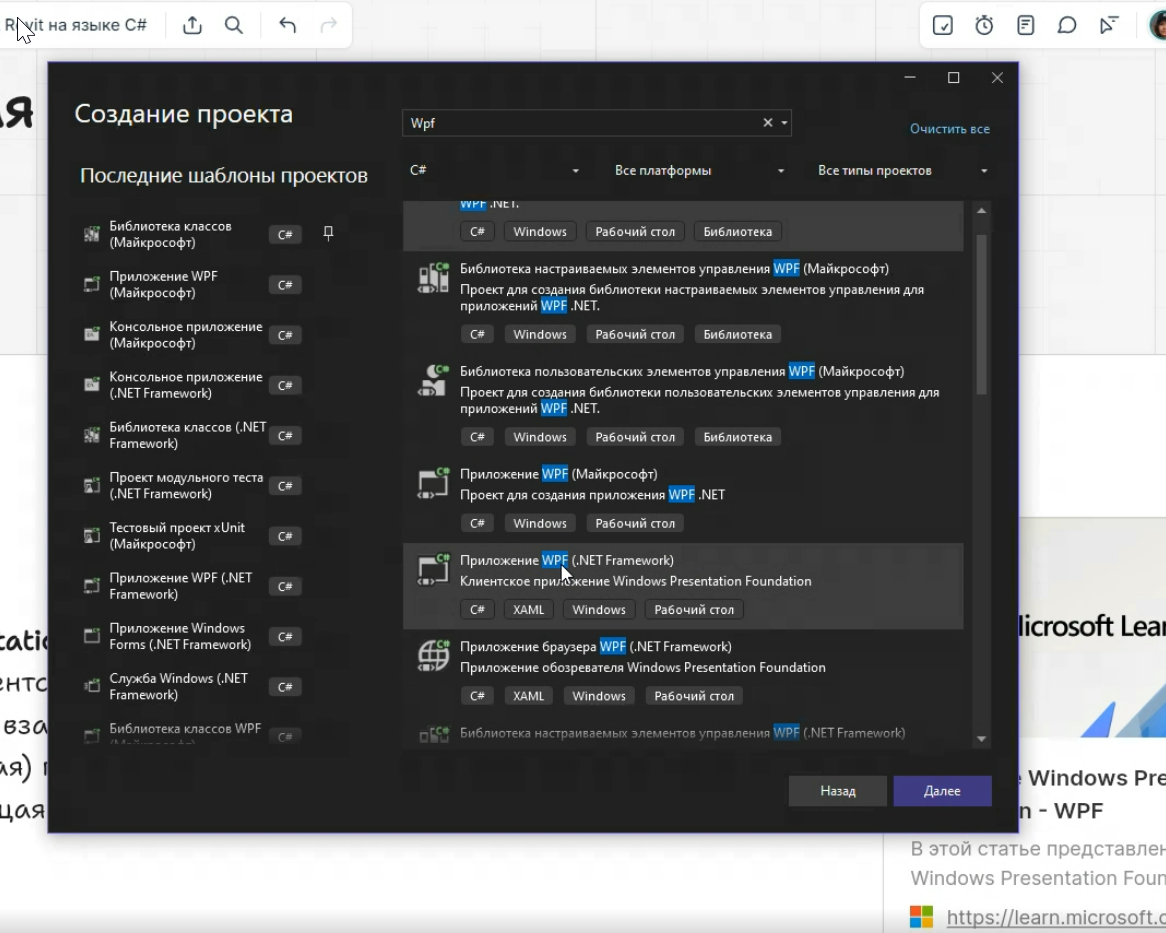This screenshot has height=933, width=1166.
Task: Click the icon of Библиотека настраиваемых элементов управления WPF (Майкрософт)
Action: (433, 278)
